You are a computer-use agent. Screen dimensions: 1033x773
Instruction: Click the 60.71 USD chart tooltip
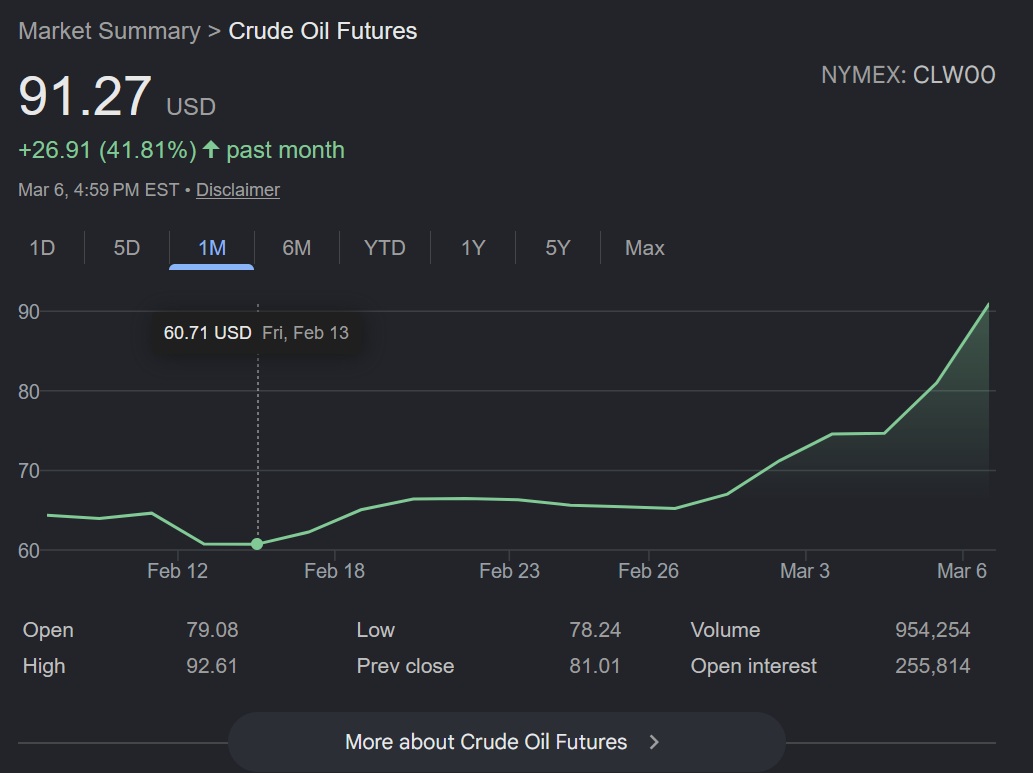tap(256, 333)
